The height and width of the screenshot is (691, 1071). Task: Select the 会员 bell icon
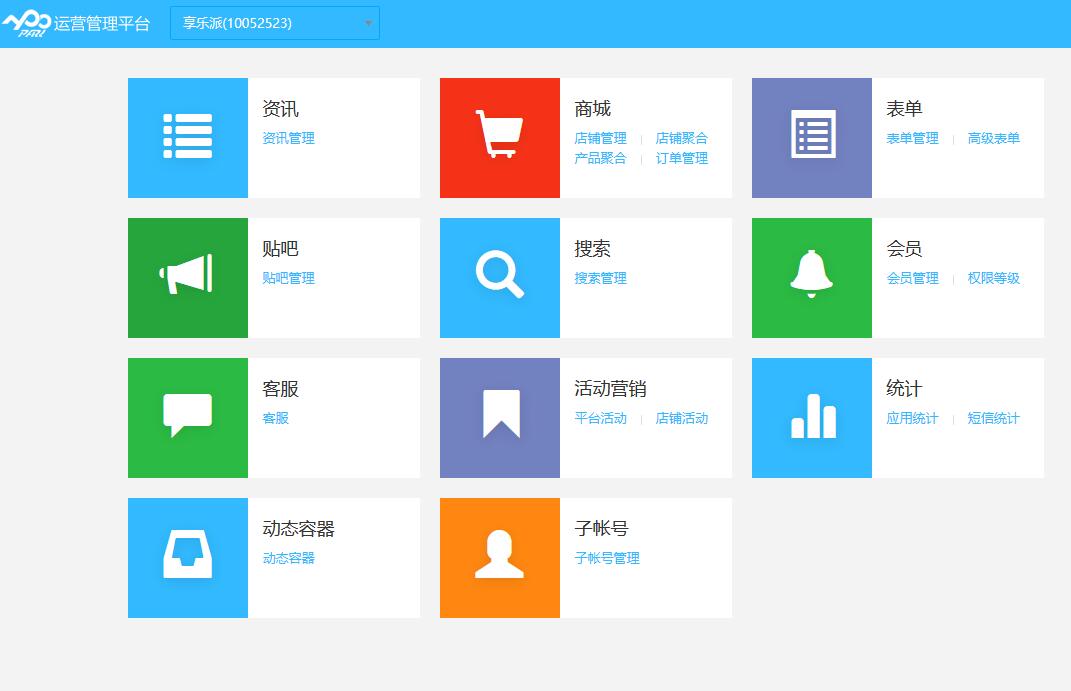point(811,277)
